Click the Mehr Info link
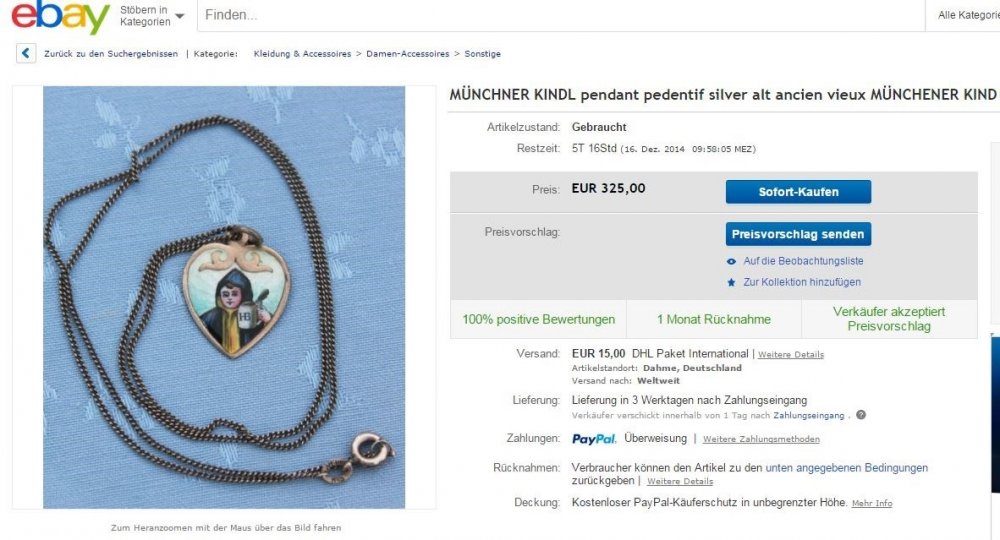Viewport: 1000px width, 540px height. pos(872,503)
